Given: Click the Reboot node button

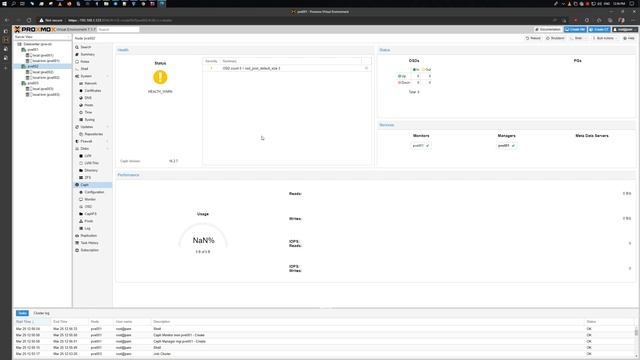Looking at the screenshot, I should [x=533, y=38].
